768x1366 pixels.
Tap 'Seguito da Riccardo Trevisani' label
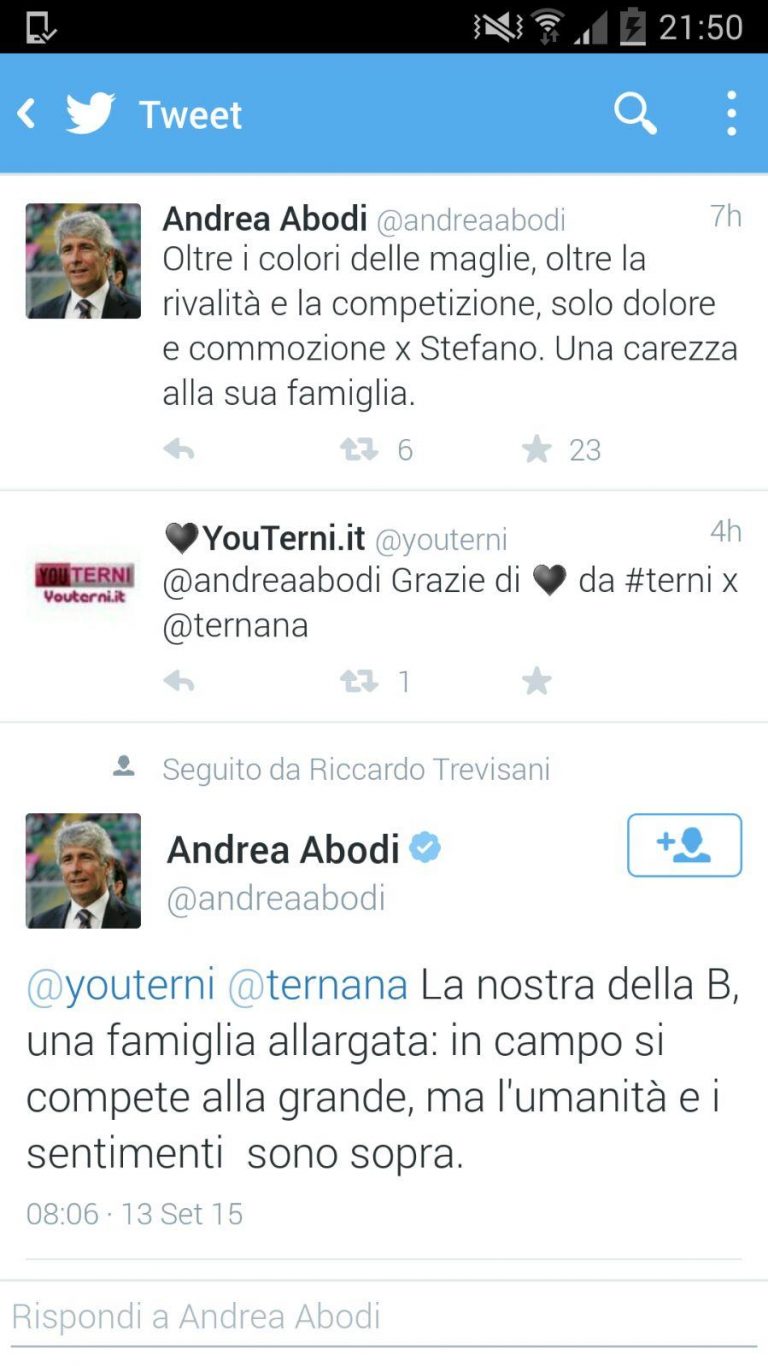(356, 769)
